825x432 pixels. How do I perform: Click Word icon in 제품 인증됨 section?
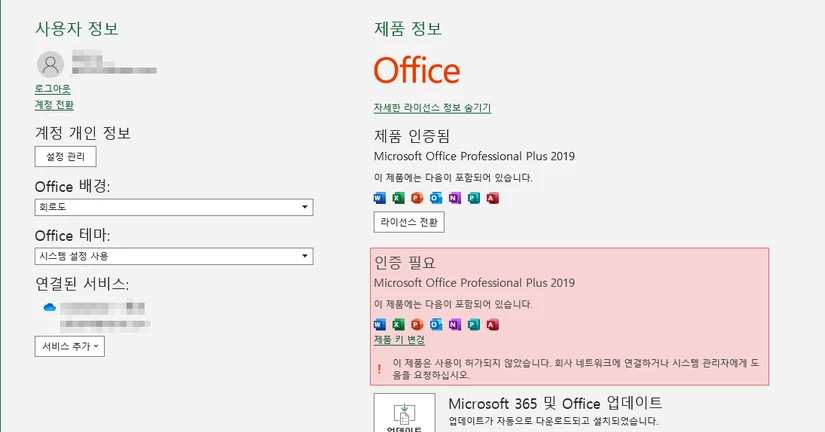click(379, 198)
